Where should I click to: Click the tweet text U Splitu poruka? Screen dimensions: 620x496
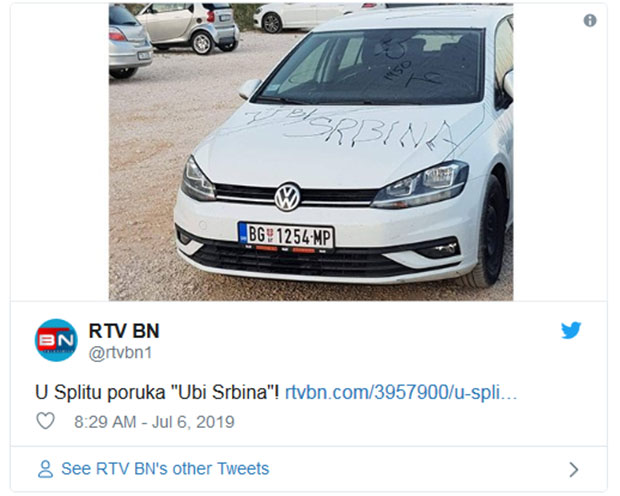pyautogui.click(x=100, y=393)
